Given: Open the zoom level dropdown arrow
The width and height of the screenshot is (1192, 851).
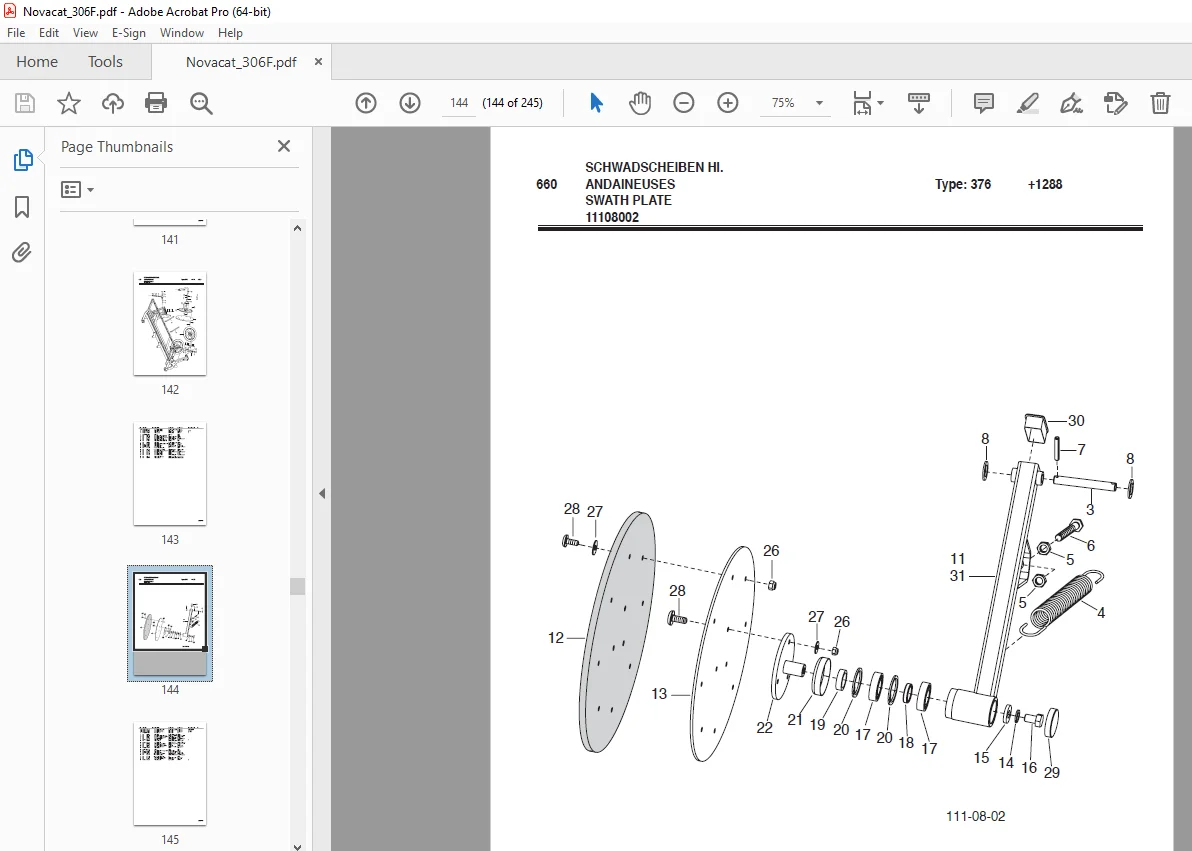Looking at the screenshot, I should [819, 103].
